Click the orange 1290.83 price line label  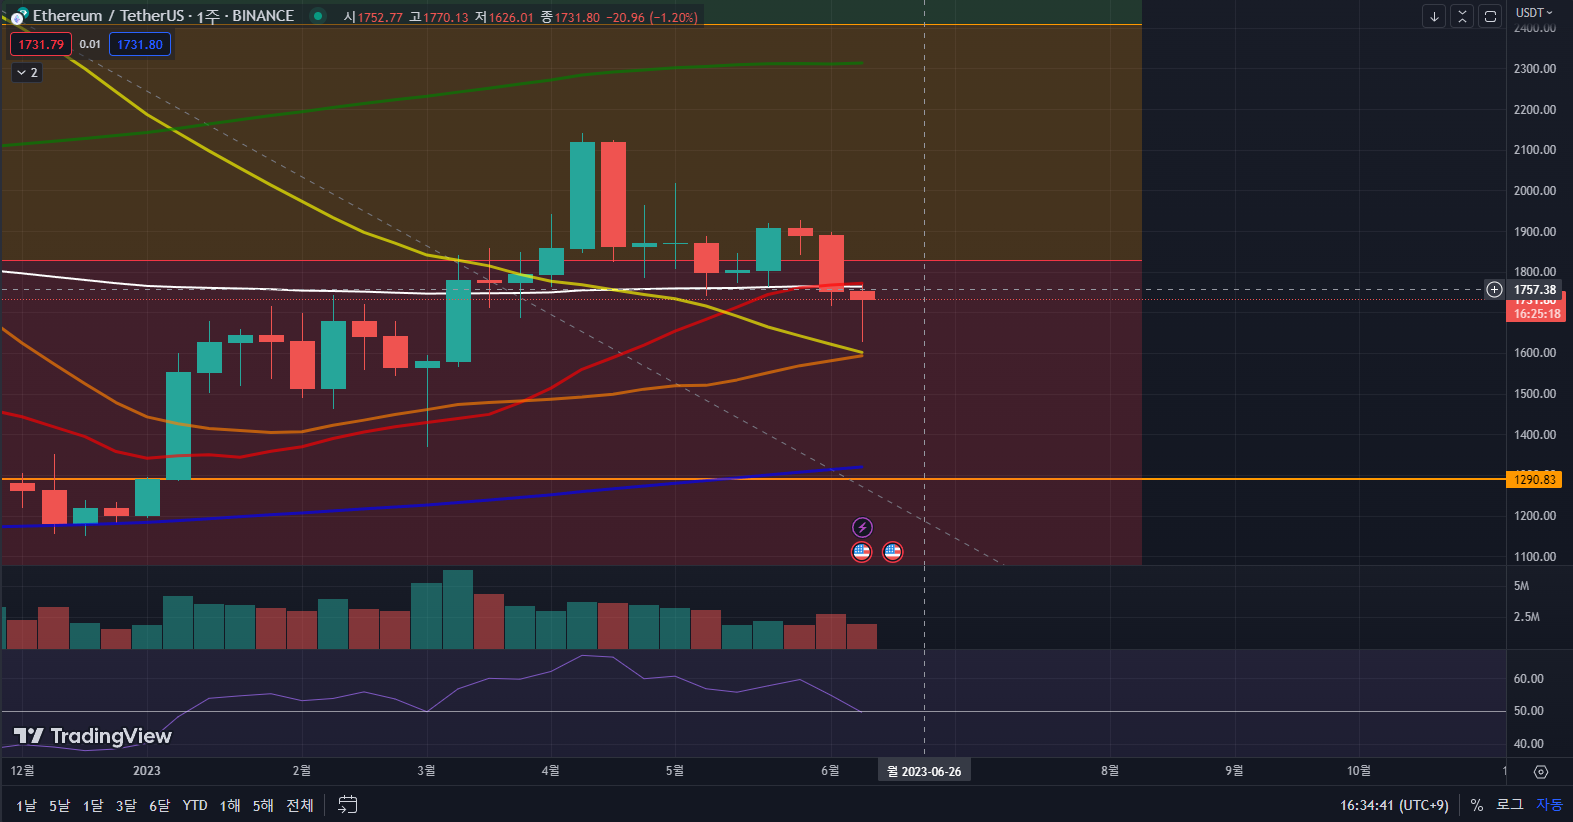click(1534, 480)
